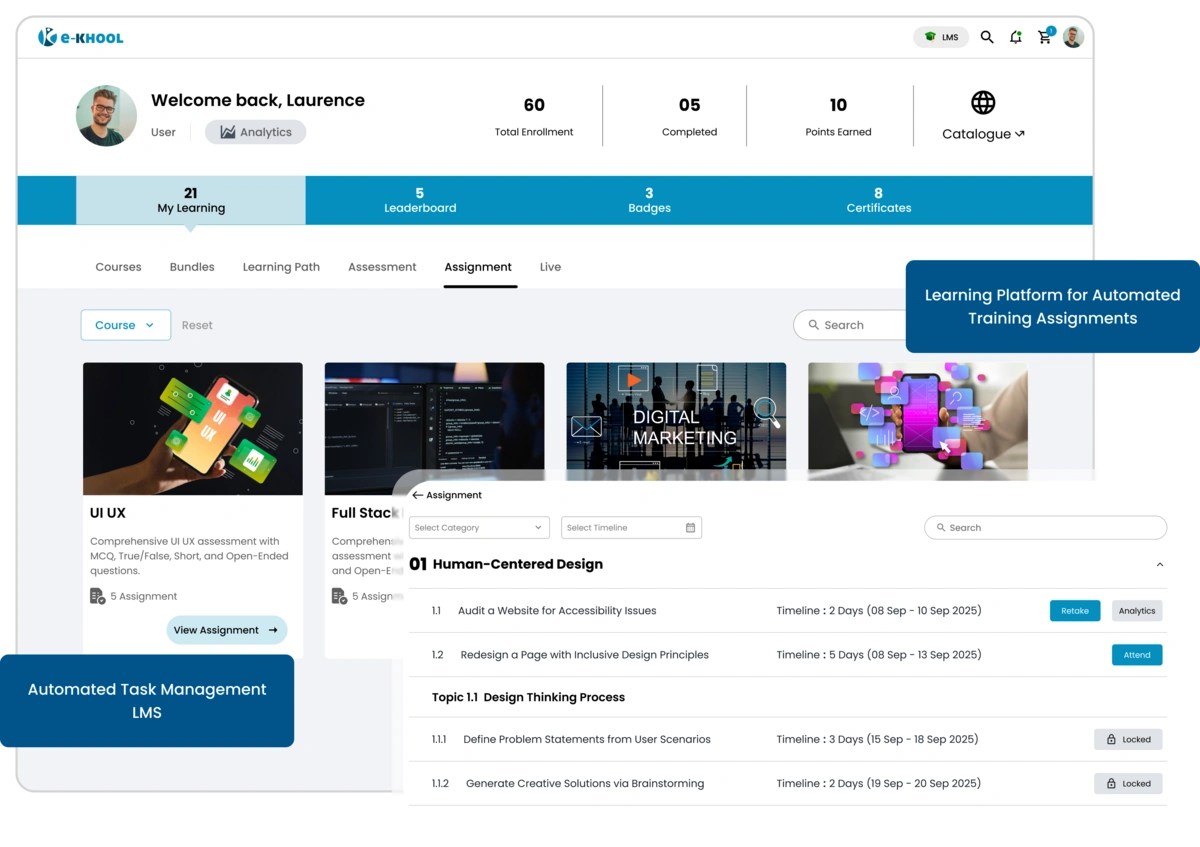Open the calendar icon in Select Timeline
This screenshot has height=847, width=1200.
(x=689, y=527)
